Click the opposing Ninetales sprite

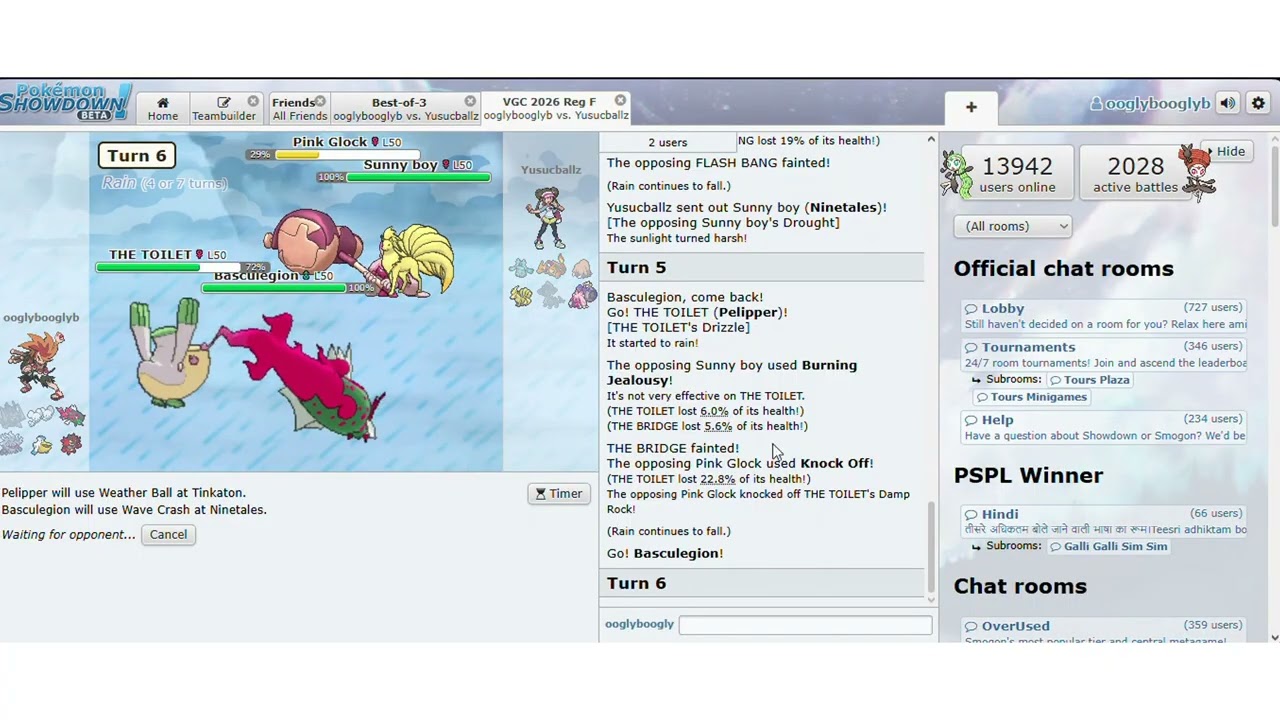tap(415, 260)
